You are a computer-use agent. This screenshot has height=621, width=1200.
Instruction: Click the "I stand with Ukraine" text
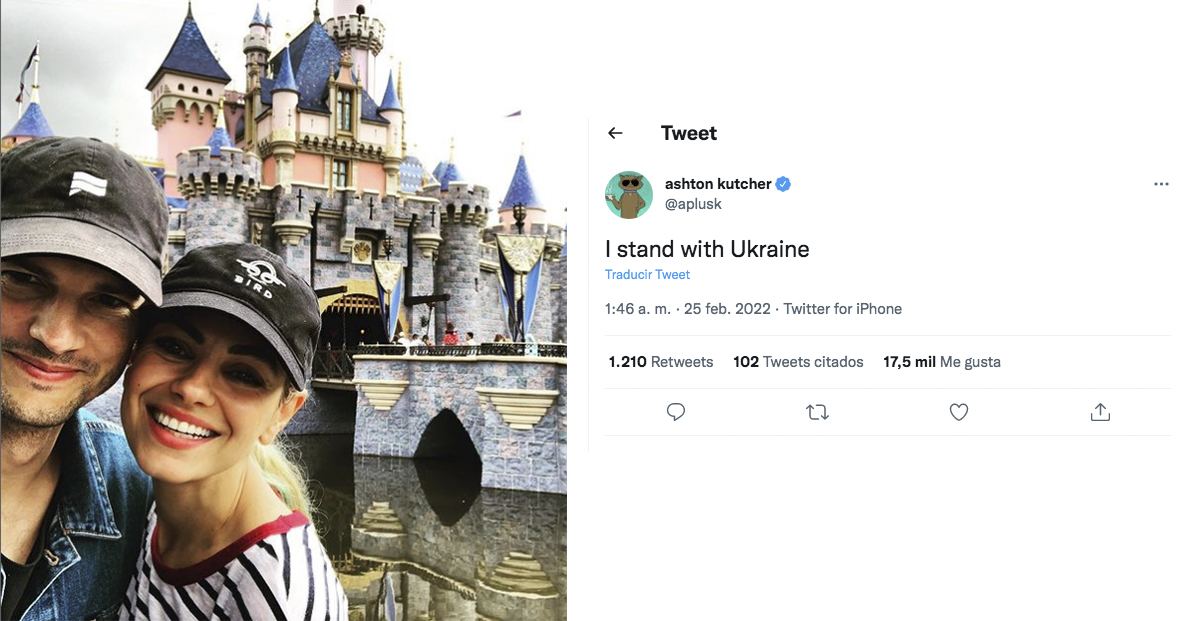707,248
